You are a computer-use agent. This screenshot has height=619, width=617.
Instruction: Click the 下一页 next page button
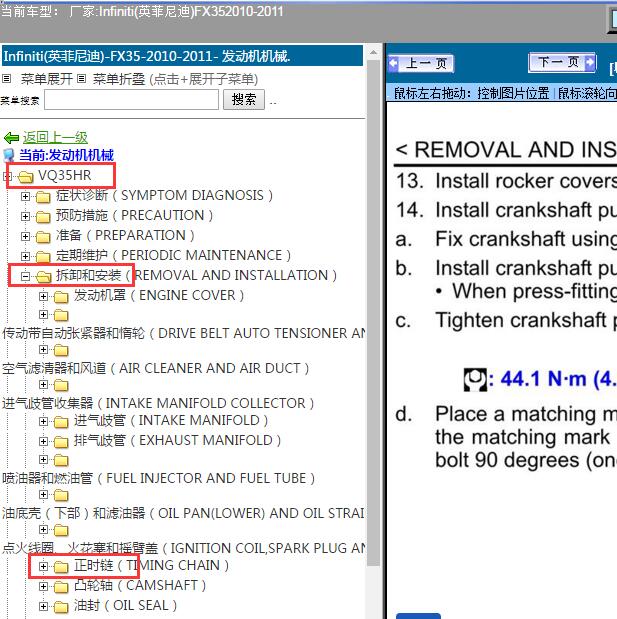pyautogui.click(x=562, y=62)
